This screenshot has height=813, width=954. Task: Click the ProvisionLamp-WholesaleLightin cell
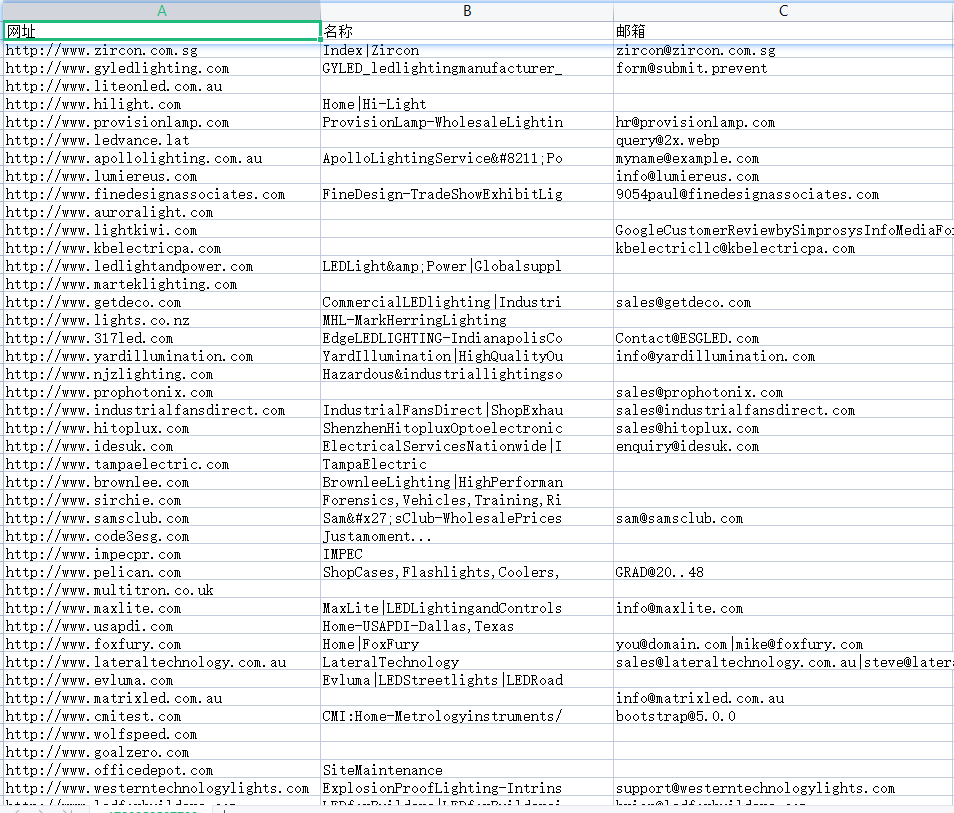pos(467,122)
